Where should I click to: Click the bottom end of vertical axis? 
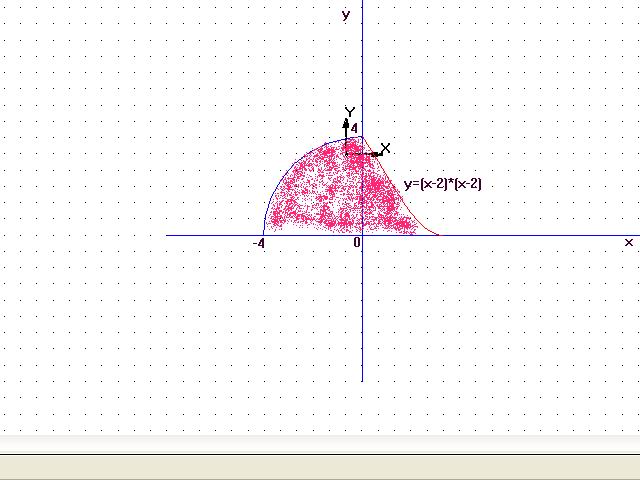pos(362,380)
